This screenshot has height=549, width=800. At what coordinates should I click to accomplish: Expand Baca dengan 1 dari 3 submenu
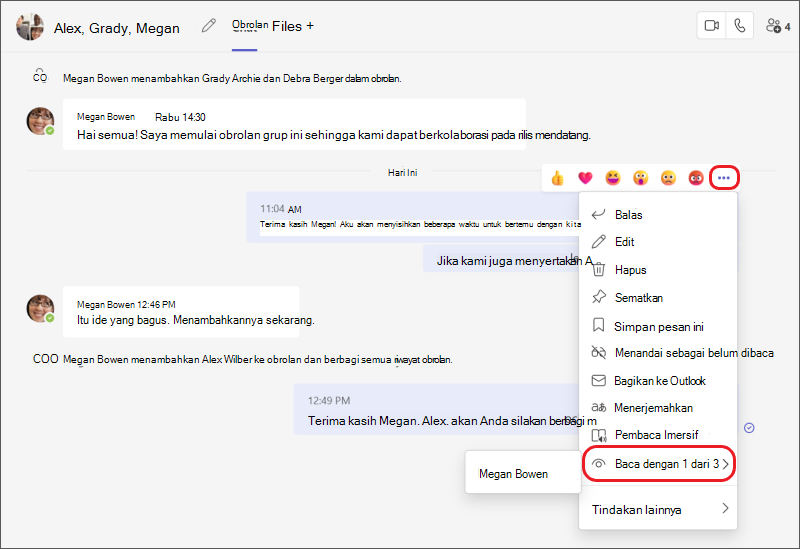click(659, 464)
